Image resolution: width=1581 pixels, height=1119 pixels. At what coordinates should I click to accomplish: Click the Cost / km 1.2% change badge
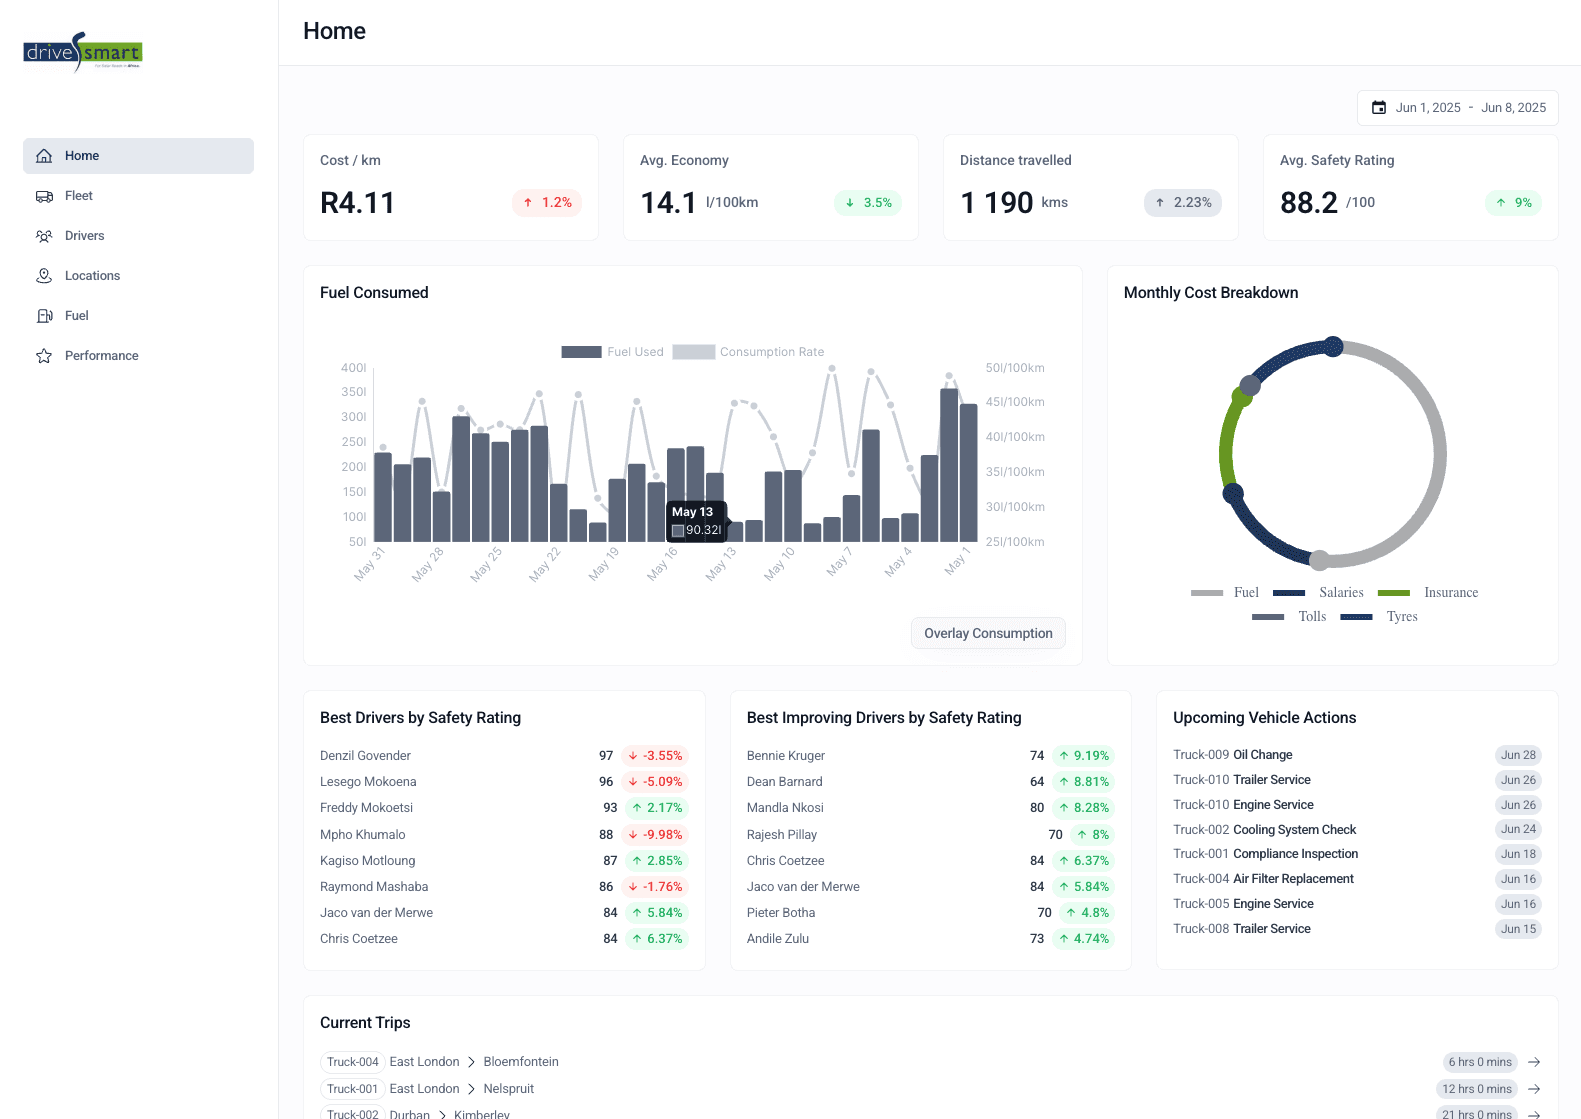[547, 203]
